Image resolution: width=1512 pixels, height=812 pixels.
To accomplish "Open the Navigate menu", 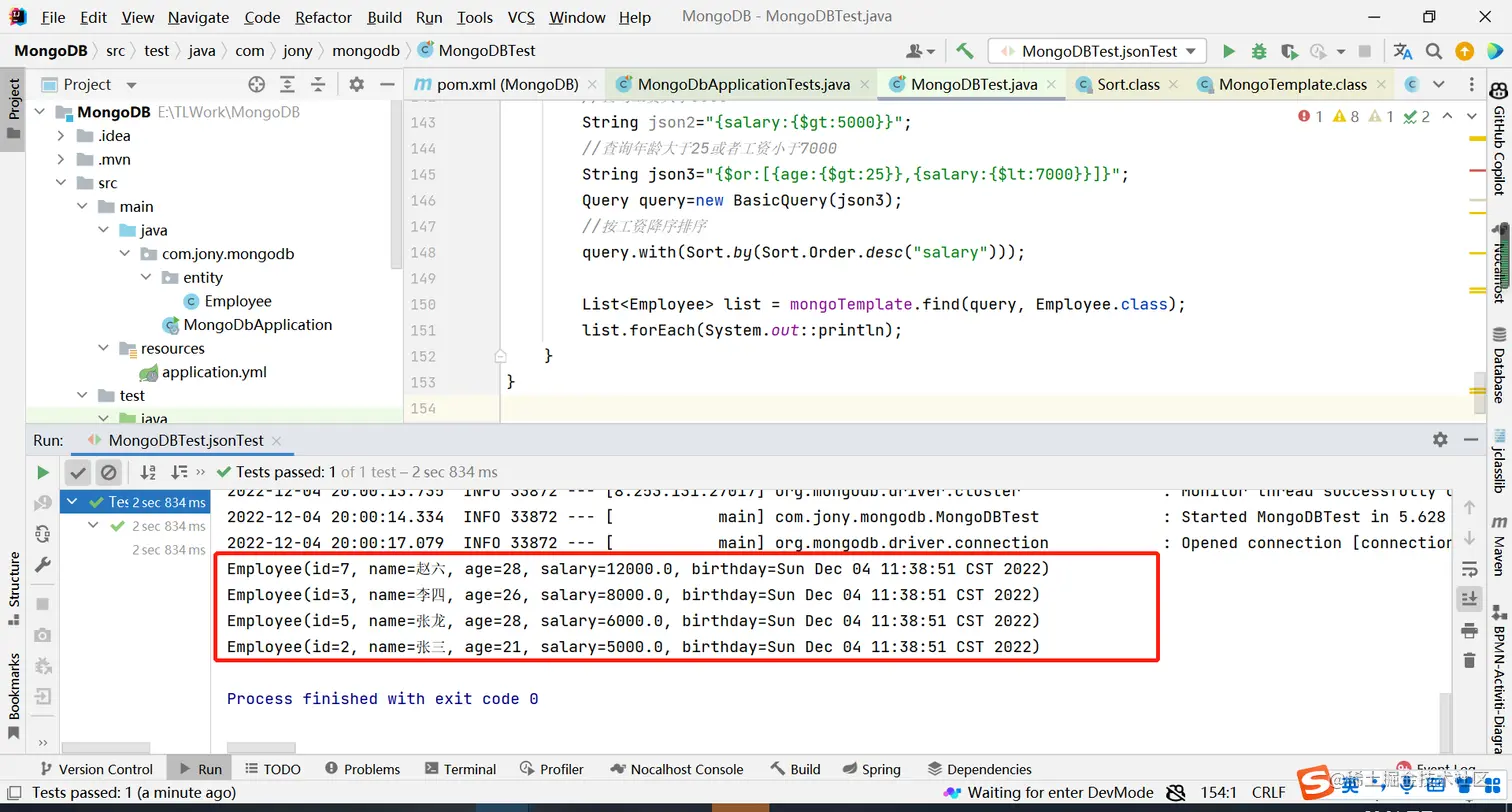I will tap(198, 17).
